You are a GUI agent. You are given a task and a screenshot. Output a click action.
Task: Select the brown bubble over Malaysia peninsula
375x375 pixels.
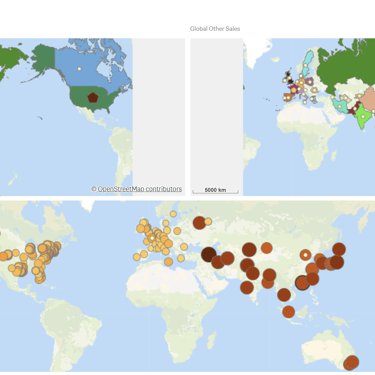(x=284, y=295)
